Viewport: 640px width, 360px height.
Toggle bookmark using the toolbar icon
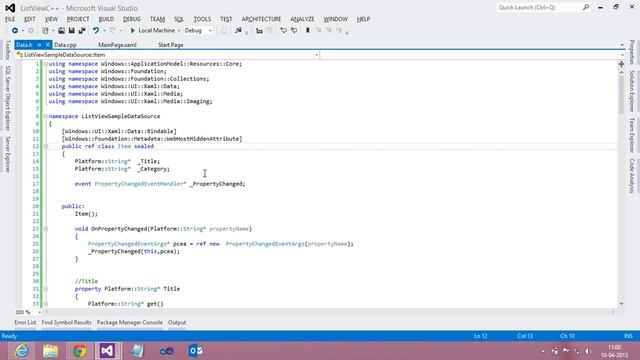pos(308,31)
